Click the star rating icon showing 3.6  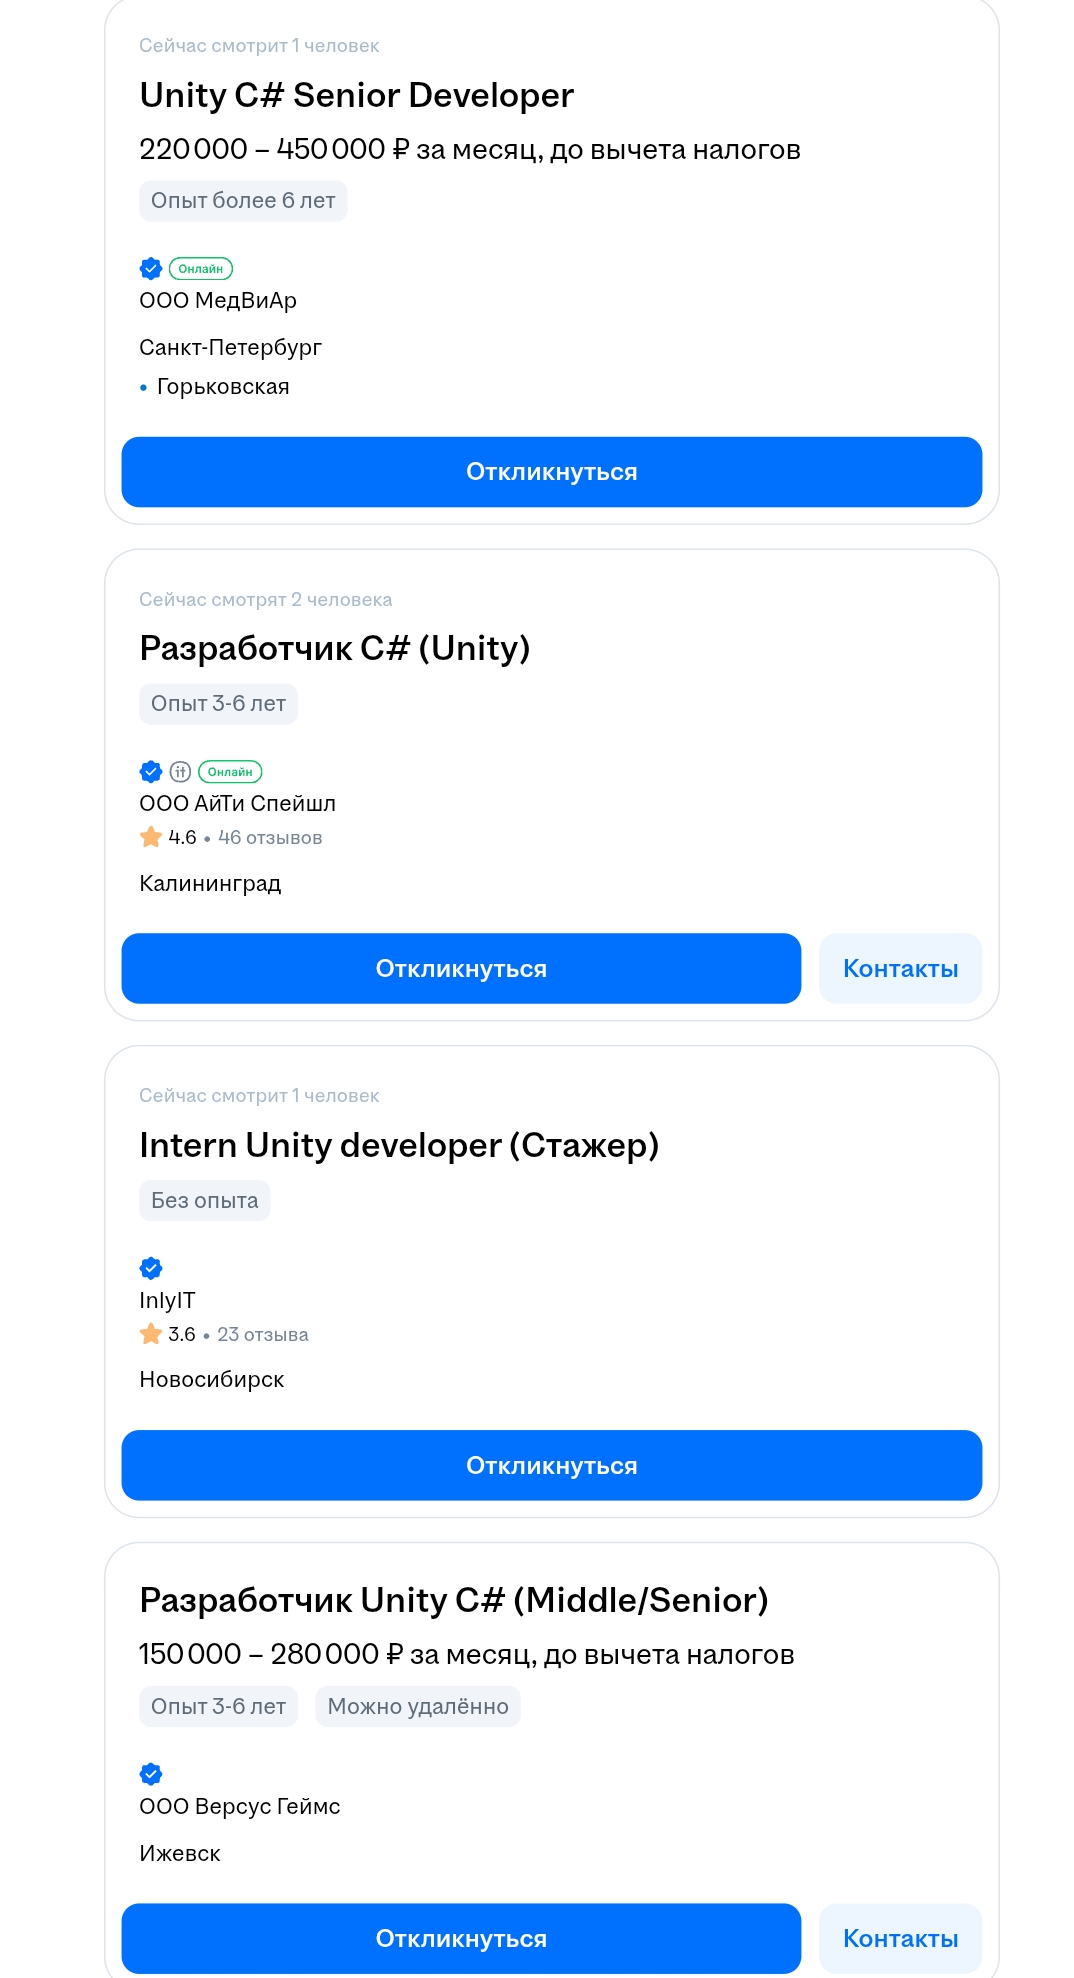coord(151,1334)
